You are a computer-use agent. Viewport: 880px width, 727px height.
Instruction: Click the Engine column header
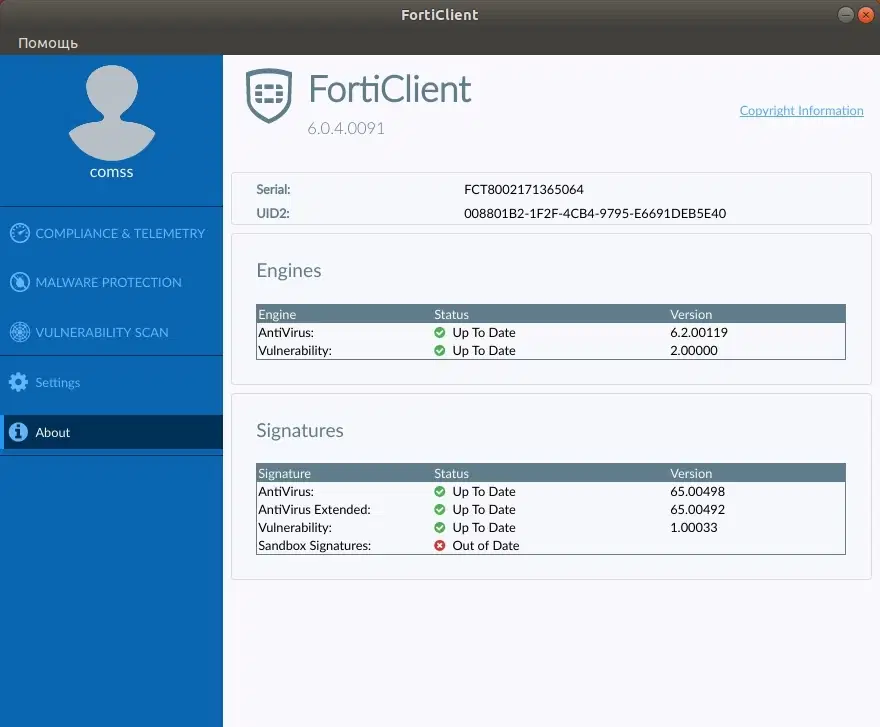tap(277, 314)
